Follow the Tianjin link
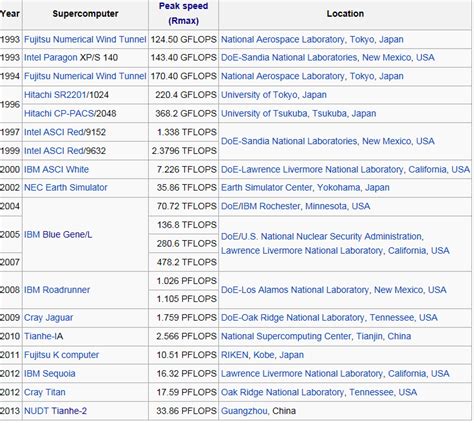 (x=369, y=336)
